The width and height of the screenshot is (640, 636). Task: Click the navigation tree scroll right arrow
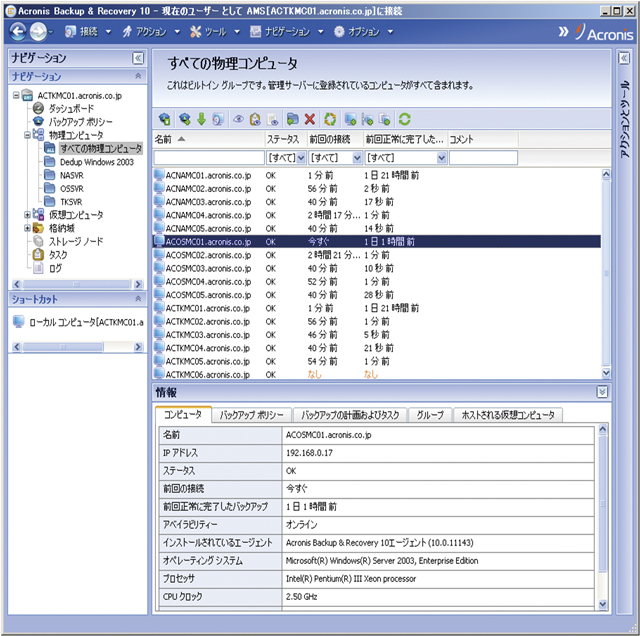tap(138, 284)
